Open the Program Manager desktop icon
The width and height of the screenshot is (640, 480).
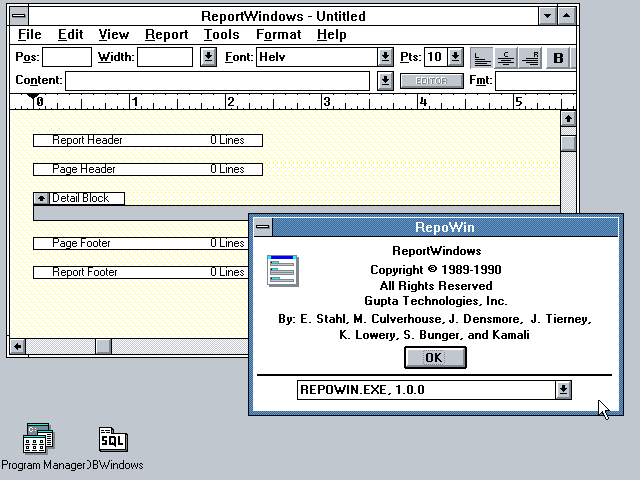coord(38,438)
